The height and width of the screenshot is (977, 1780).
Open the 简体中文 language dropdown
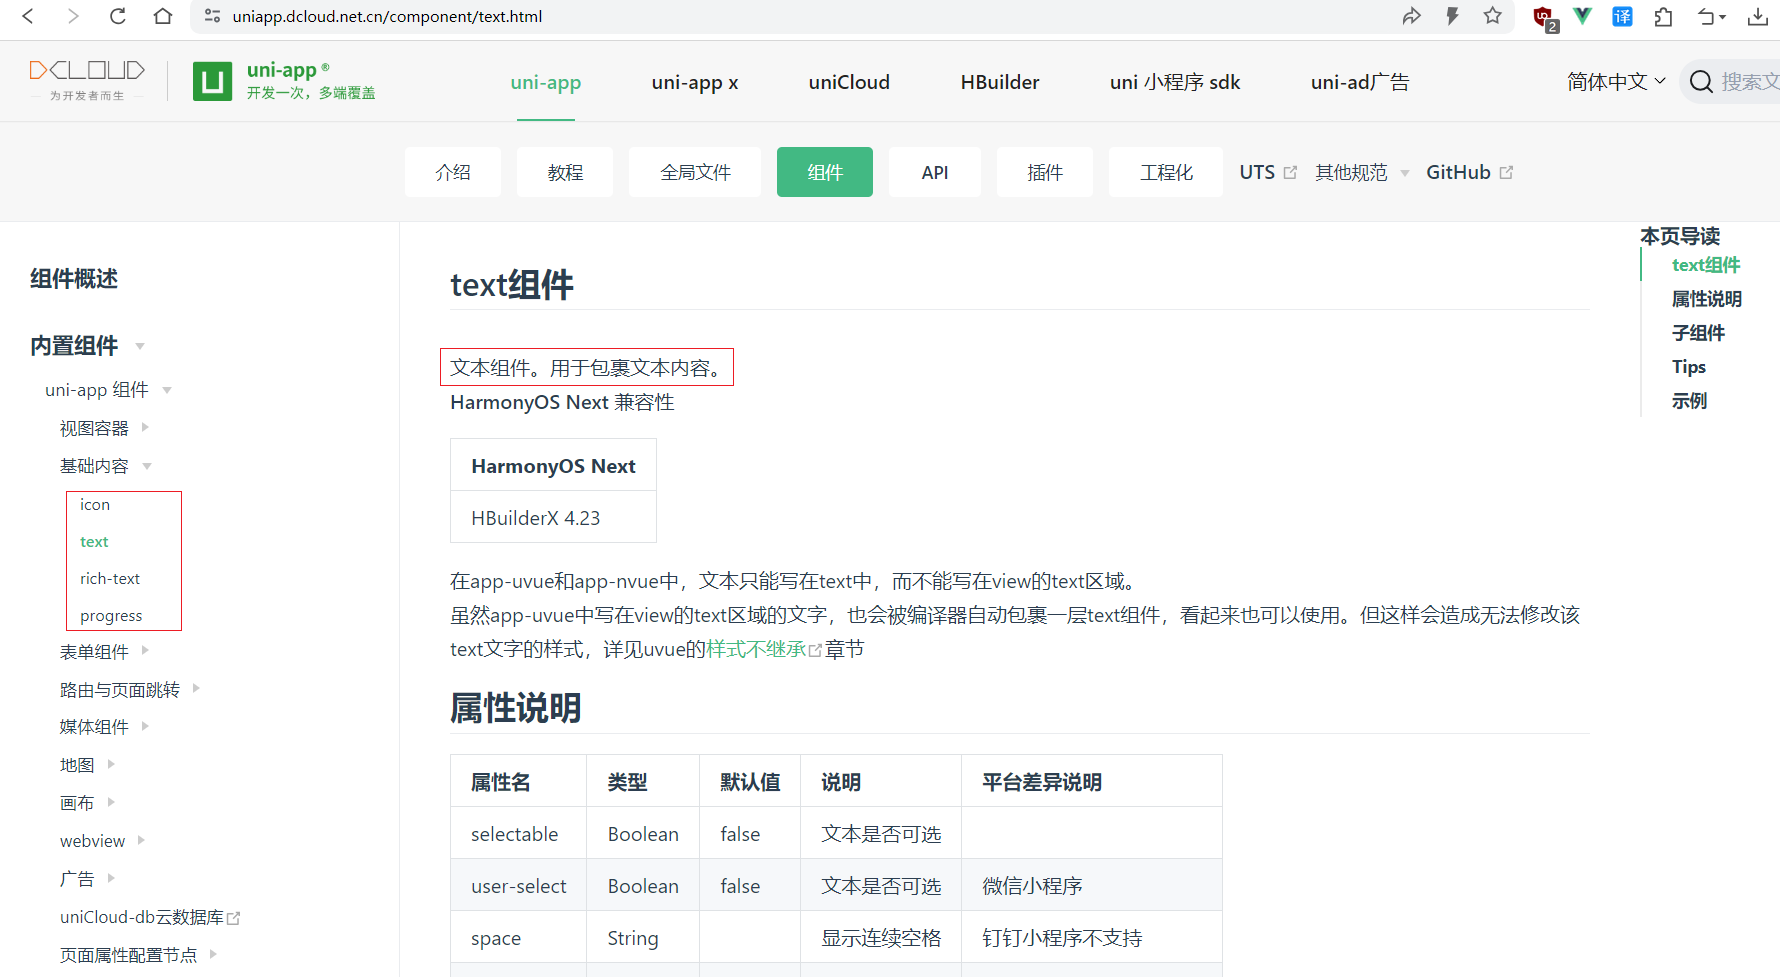click(1616, 82)
